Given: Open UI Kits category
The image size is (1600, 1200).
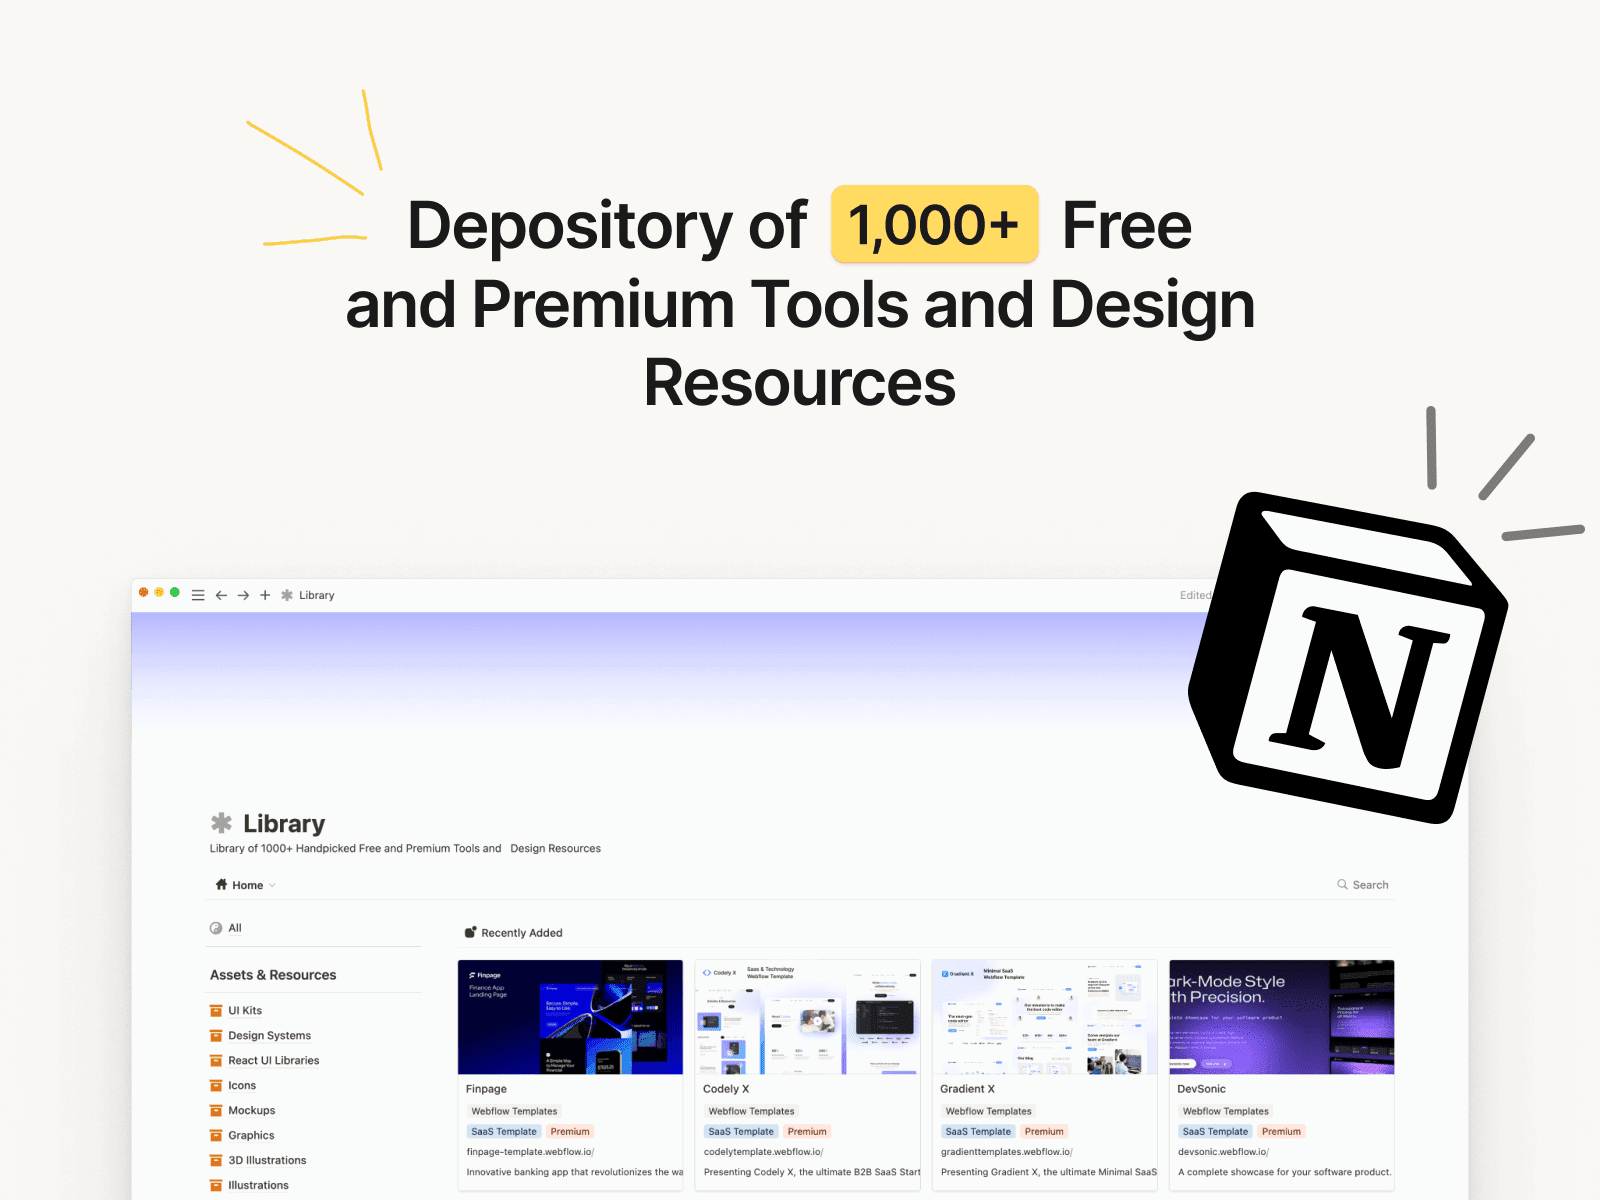Looking at the screenshot, I should click(x=245, y=1010).
